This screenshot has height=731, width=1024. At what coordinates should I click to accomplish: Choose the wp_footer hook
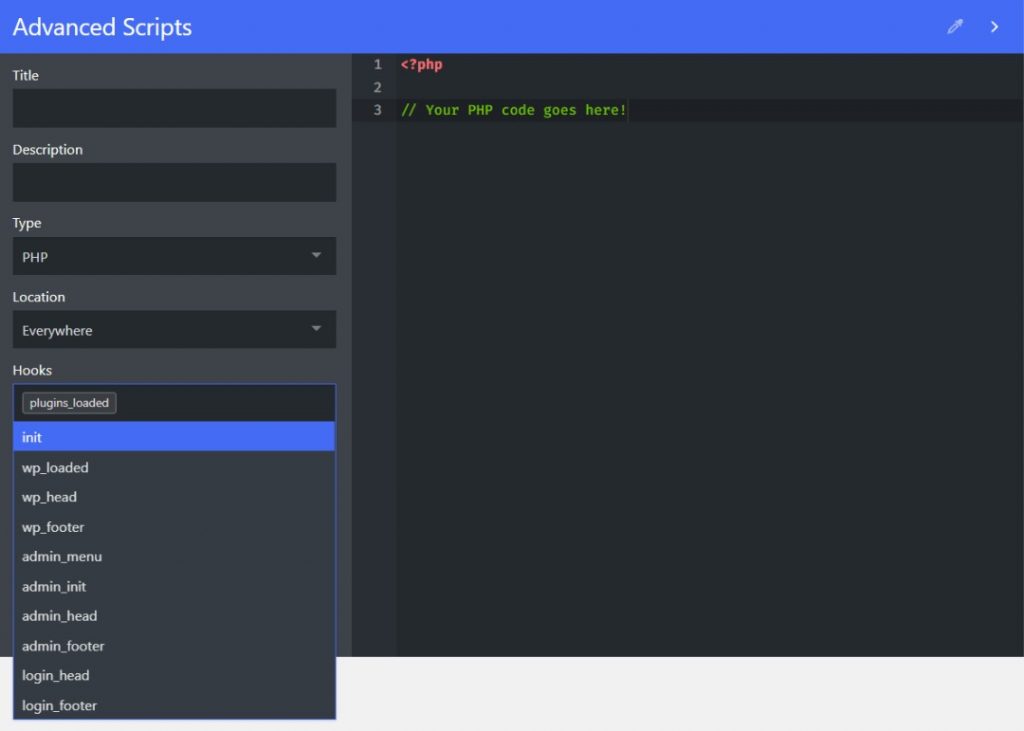coord(174,527)
